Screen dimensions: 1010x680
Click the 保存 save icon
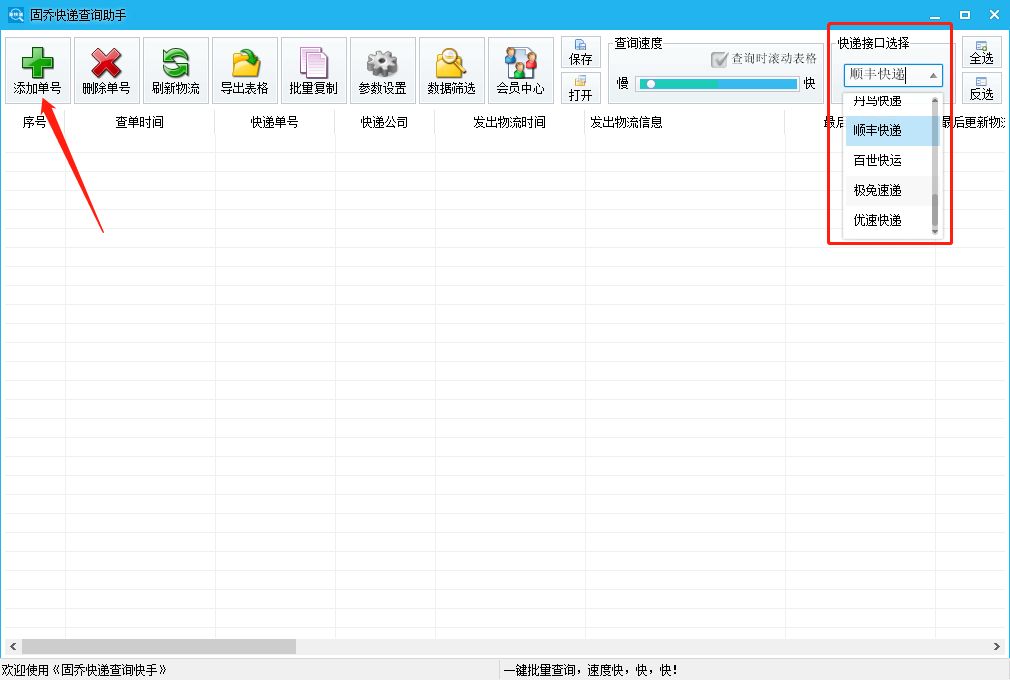tap(580, 50)
